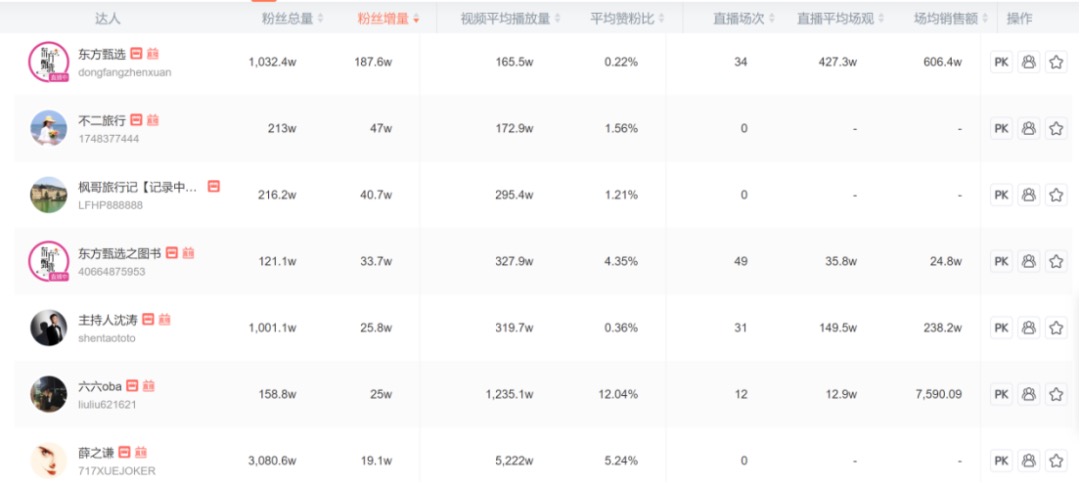Sort table by 平均赞粉比

tap(625, 18)
